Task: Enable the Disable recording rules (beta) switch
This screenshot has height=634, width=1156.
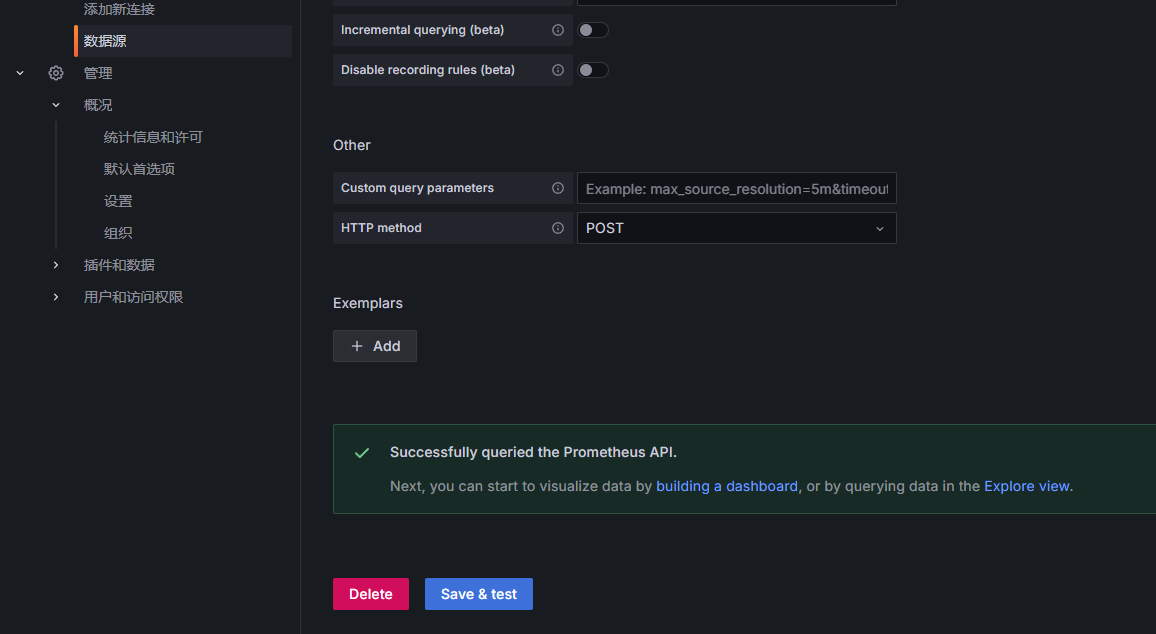Action: pyautogui.click(x=593, y=70)
